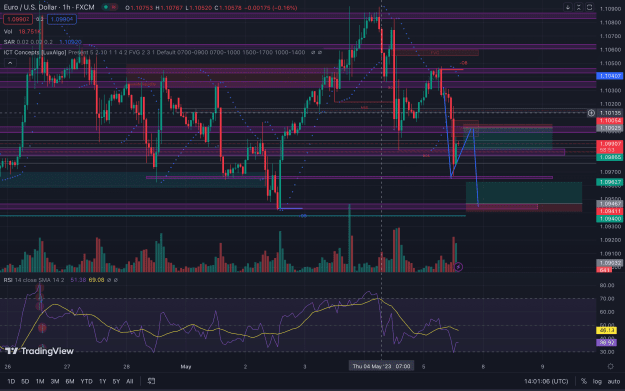Toggle percent scale mode

point(584,381)
